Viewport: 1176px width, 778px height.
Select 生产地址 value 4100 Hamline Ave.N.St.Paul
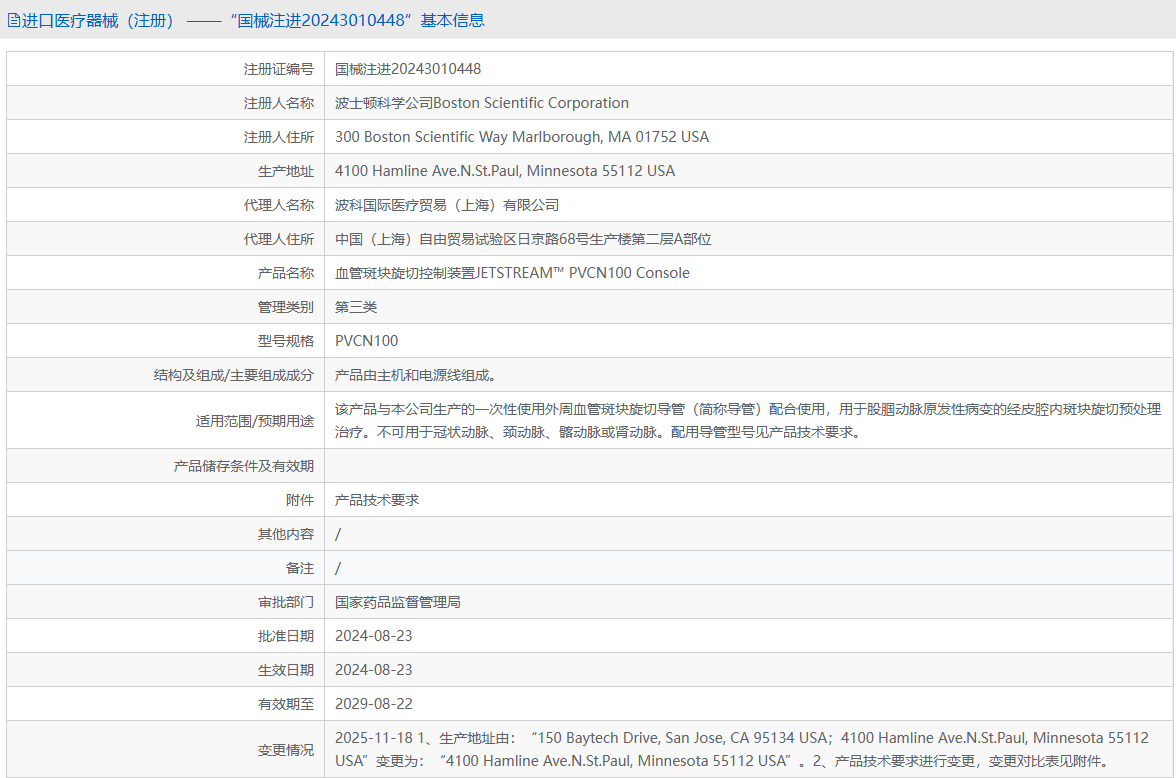coord(505,171)
